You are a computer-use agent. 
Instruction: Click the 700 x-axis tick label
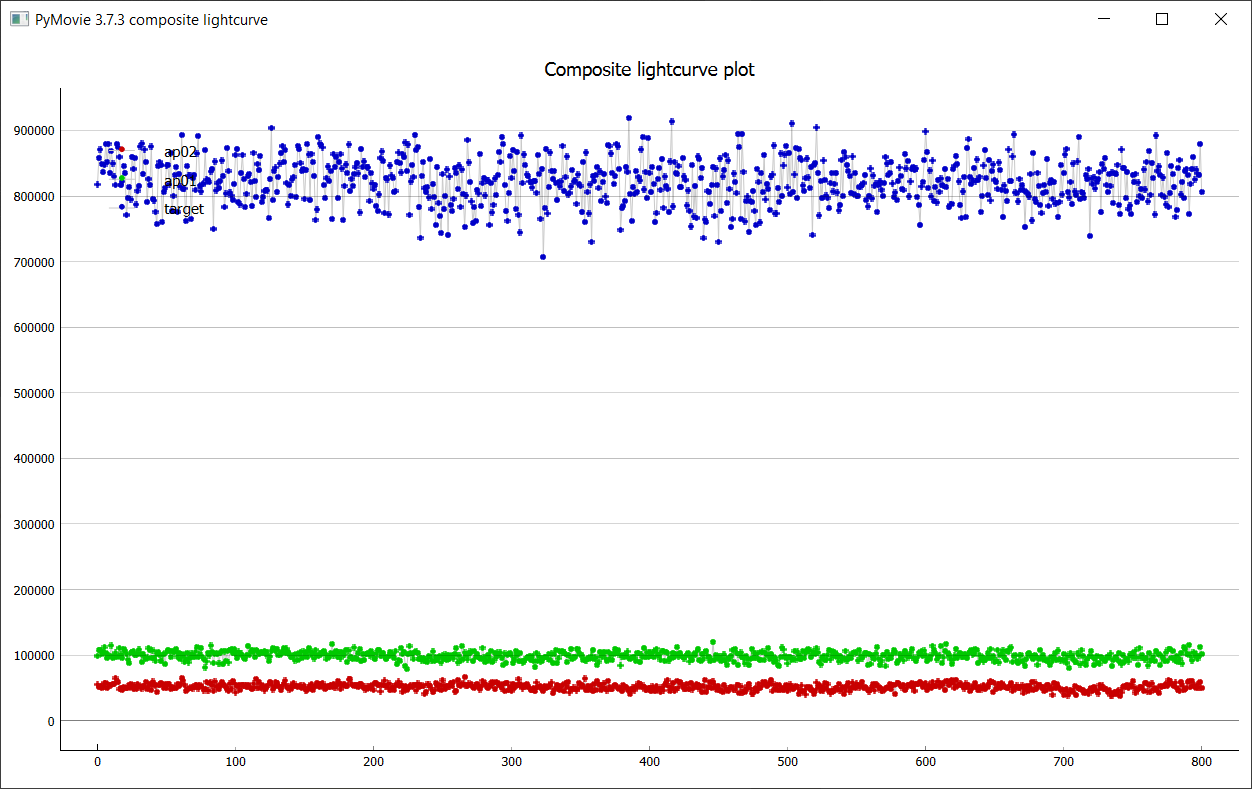(1064, 761)
